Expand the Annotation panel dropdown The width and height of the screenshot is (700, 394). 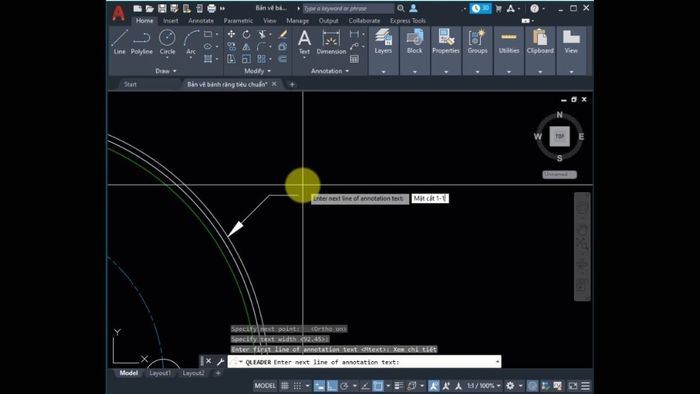[330, 71]
